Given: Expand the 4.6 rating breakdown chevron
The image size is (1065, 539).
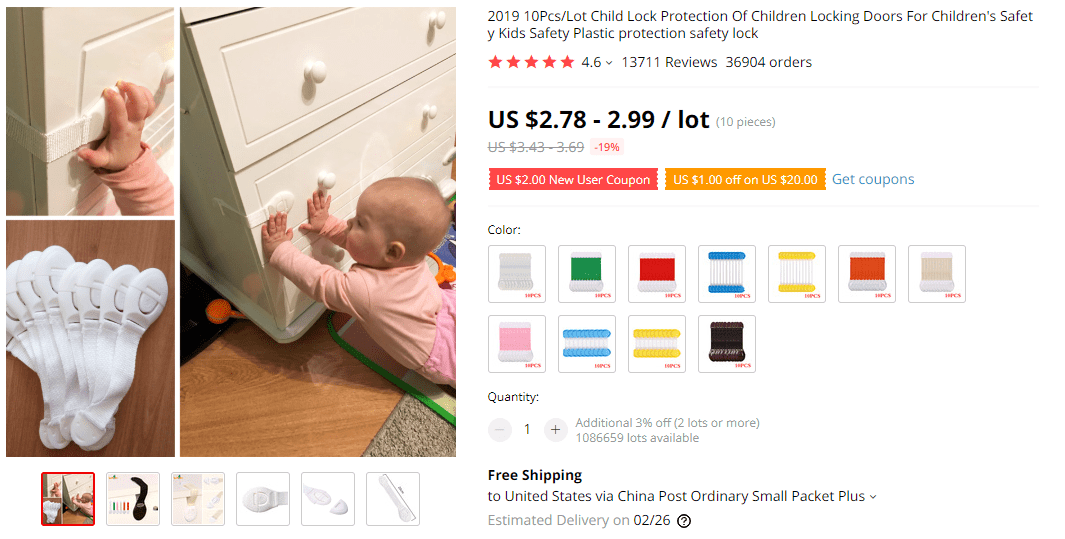Looking at the screenshot, I should tap(609, 63).
